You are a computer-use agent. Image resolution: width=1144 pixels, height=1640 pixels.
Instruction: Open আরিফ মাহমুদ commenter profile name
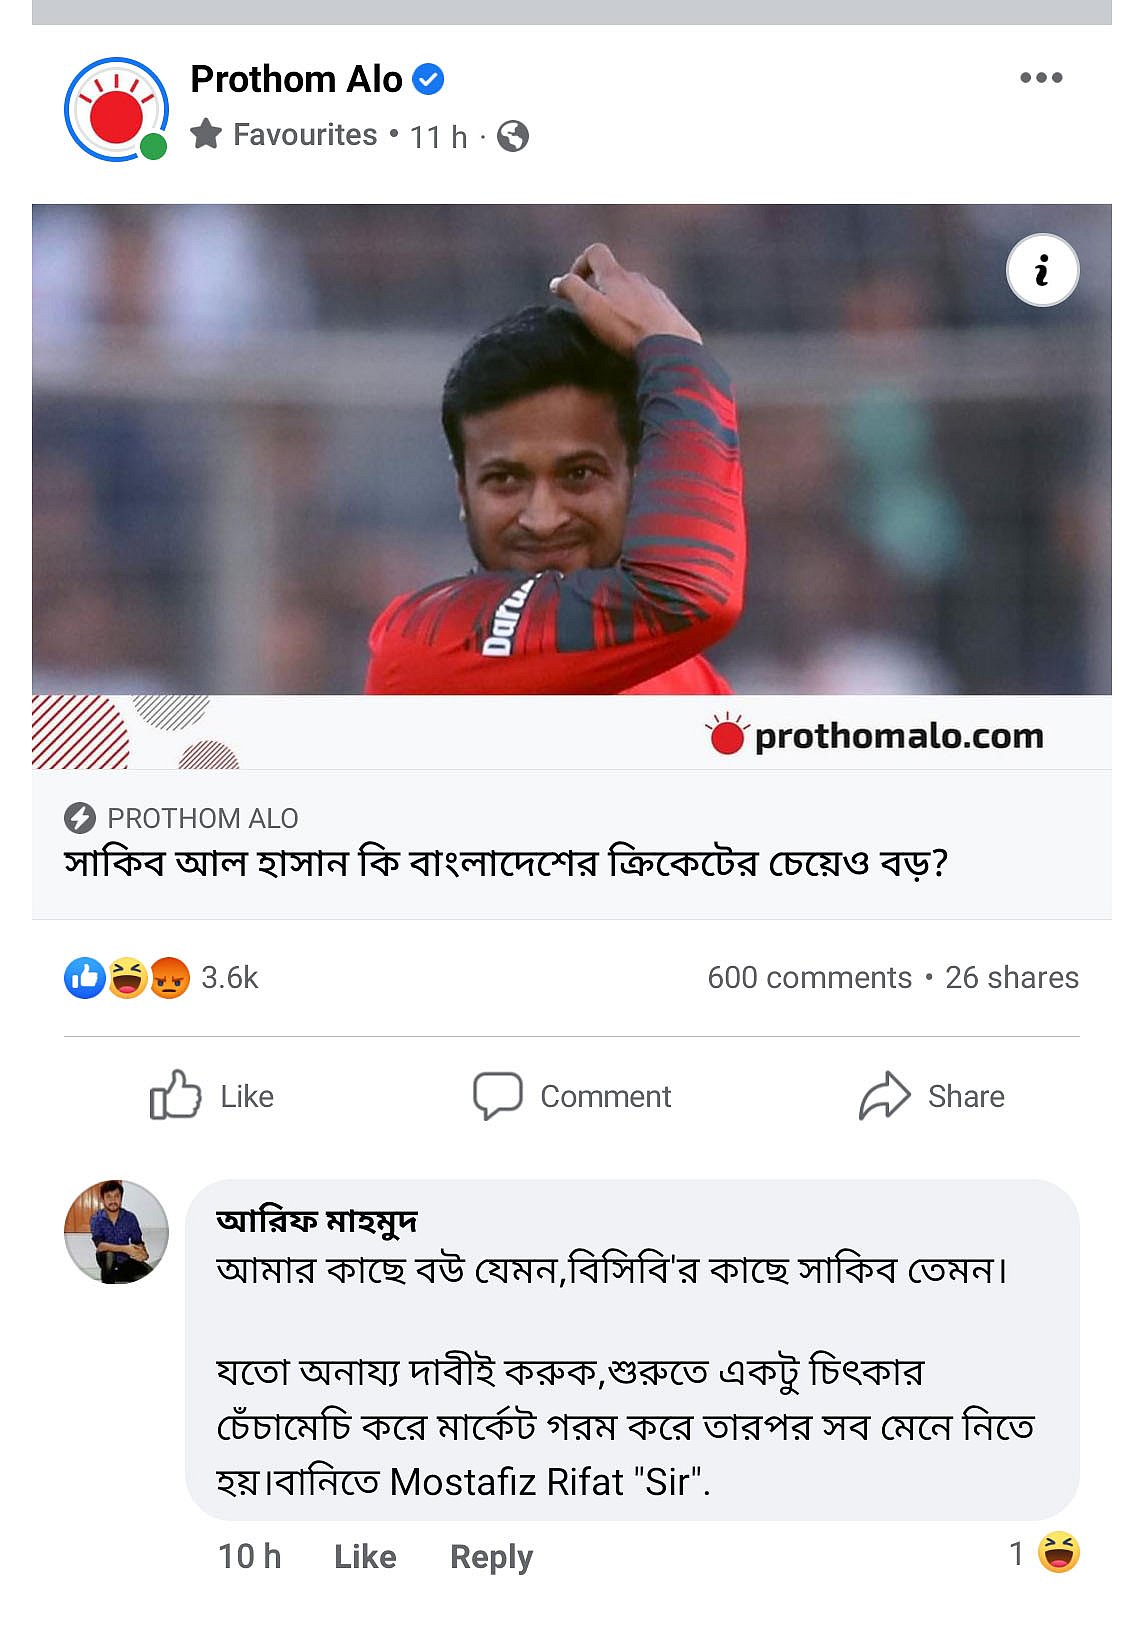click(x=316, y=1221)
